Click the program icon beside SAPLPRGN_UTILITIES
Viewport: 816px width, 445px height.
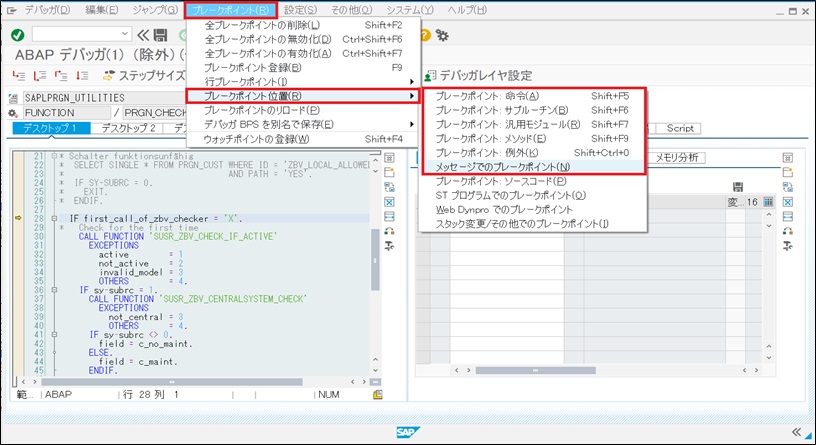coord(14,98)
